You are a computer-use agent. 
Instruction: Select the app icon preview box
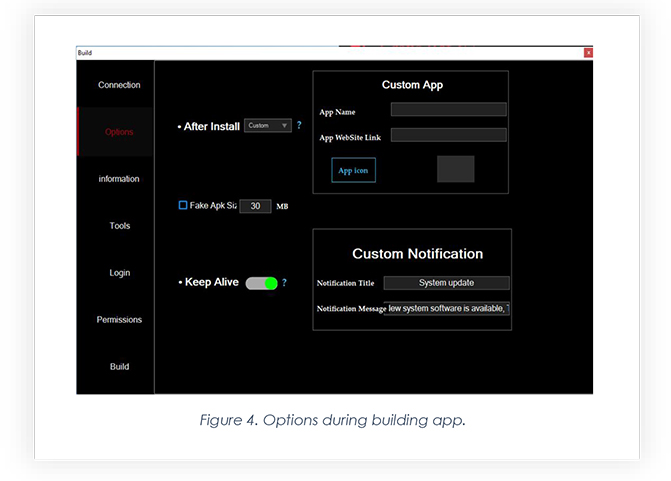455,169
